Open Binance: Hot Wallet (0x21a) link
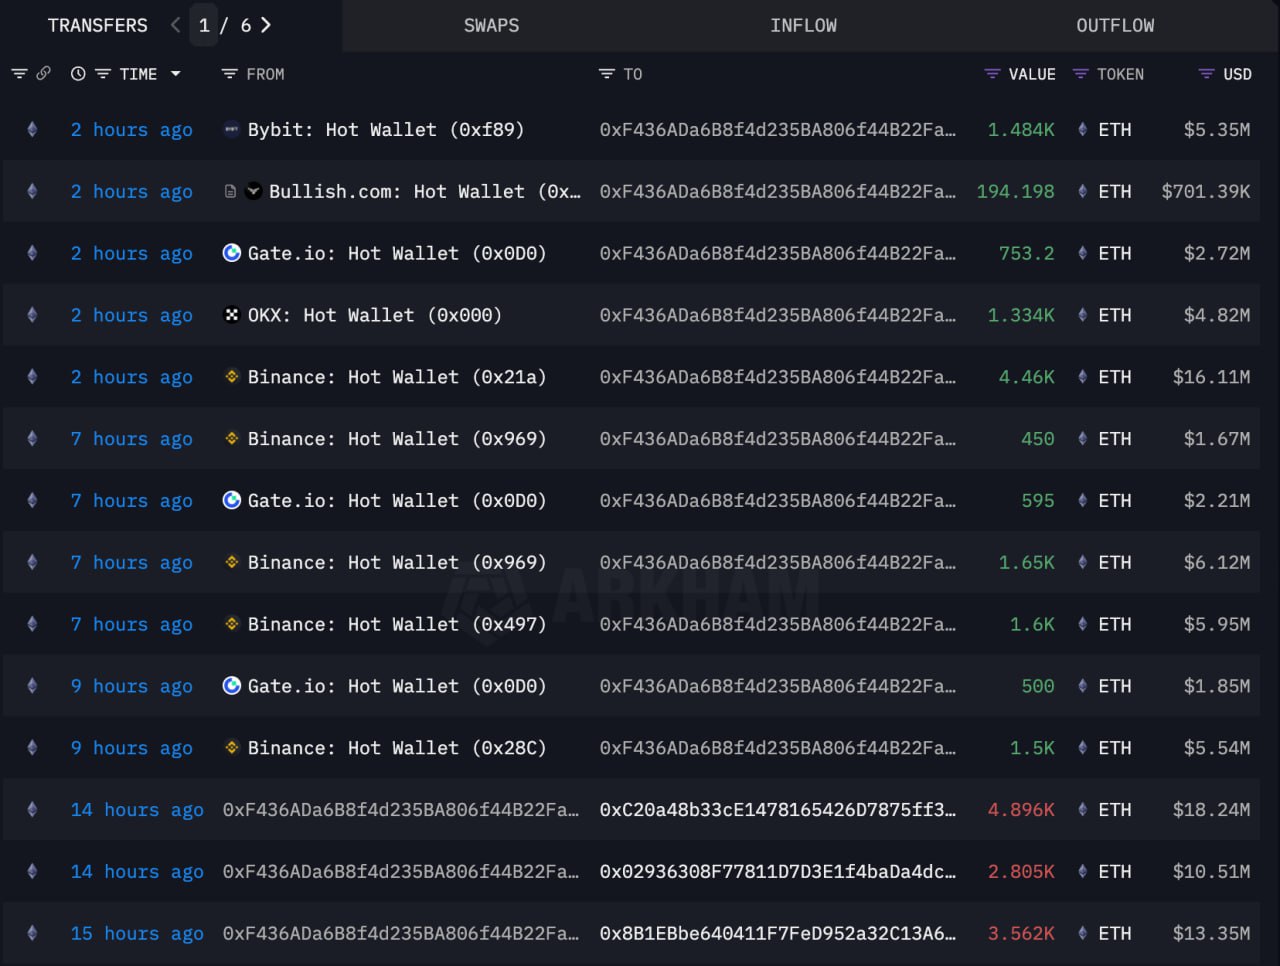Viewport: 1280px width, 966px height. pyautogui.click(x=397, y=377)
